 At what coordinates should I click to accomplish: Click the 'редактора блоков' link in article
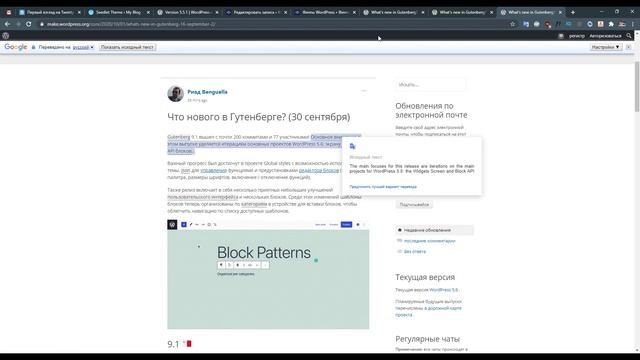319,170
